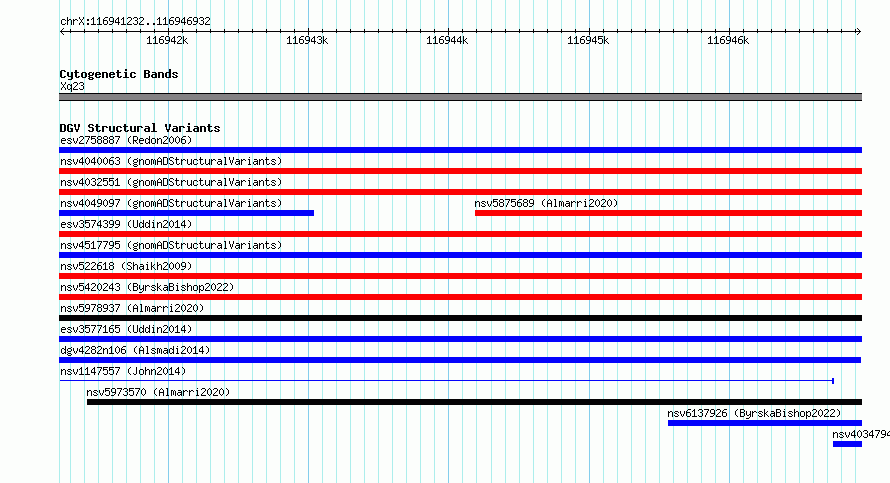Select the blue nsv4517795 variant bar
This screenshot has width=890, height=483.
click(x=460, y=255)
